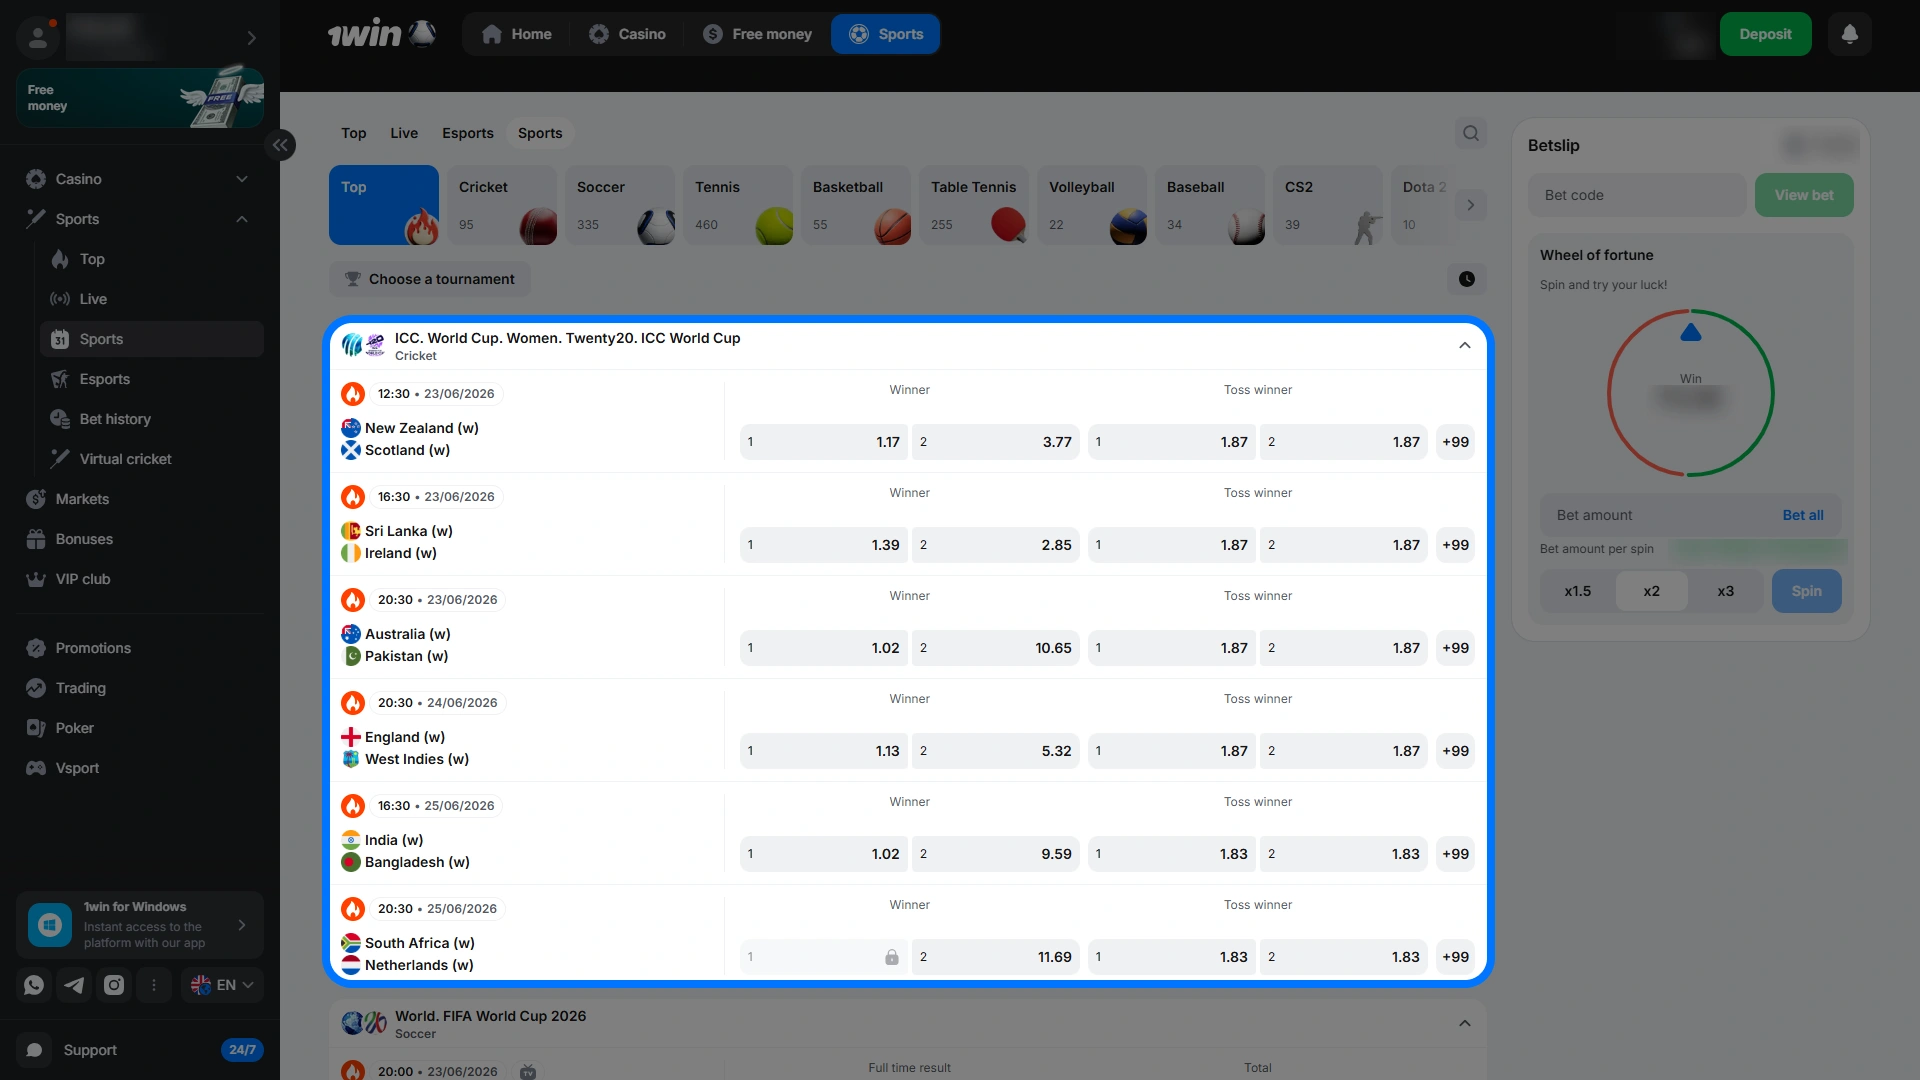Switch to Top sub-tab

click(x=353, y=133)
